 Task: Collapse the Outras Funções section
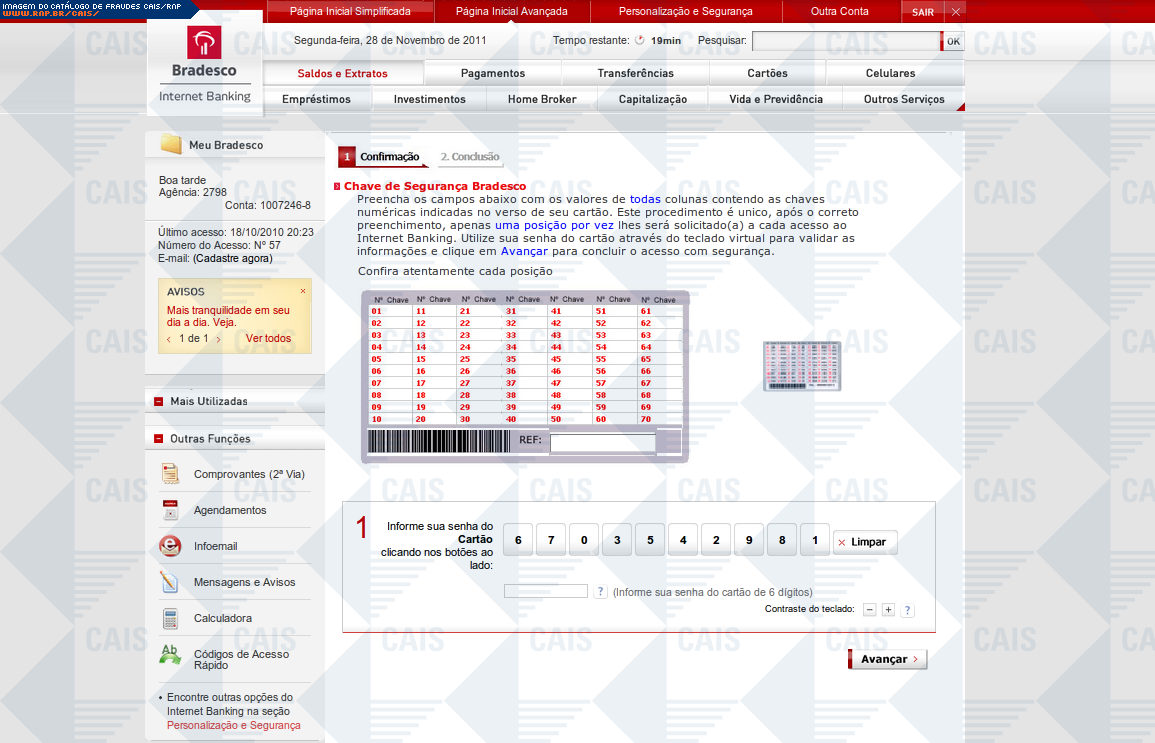click(159, 439)
